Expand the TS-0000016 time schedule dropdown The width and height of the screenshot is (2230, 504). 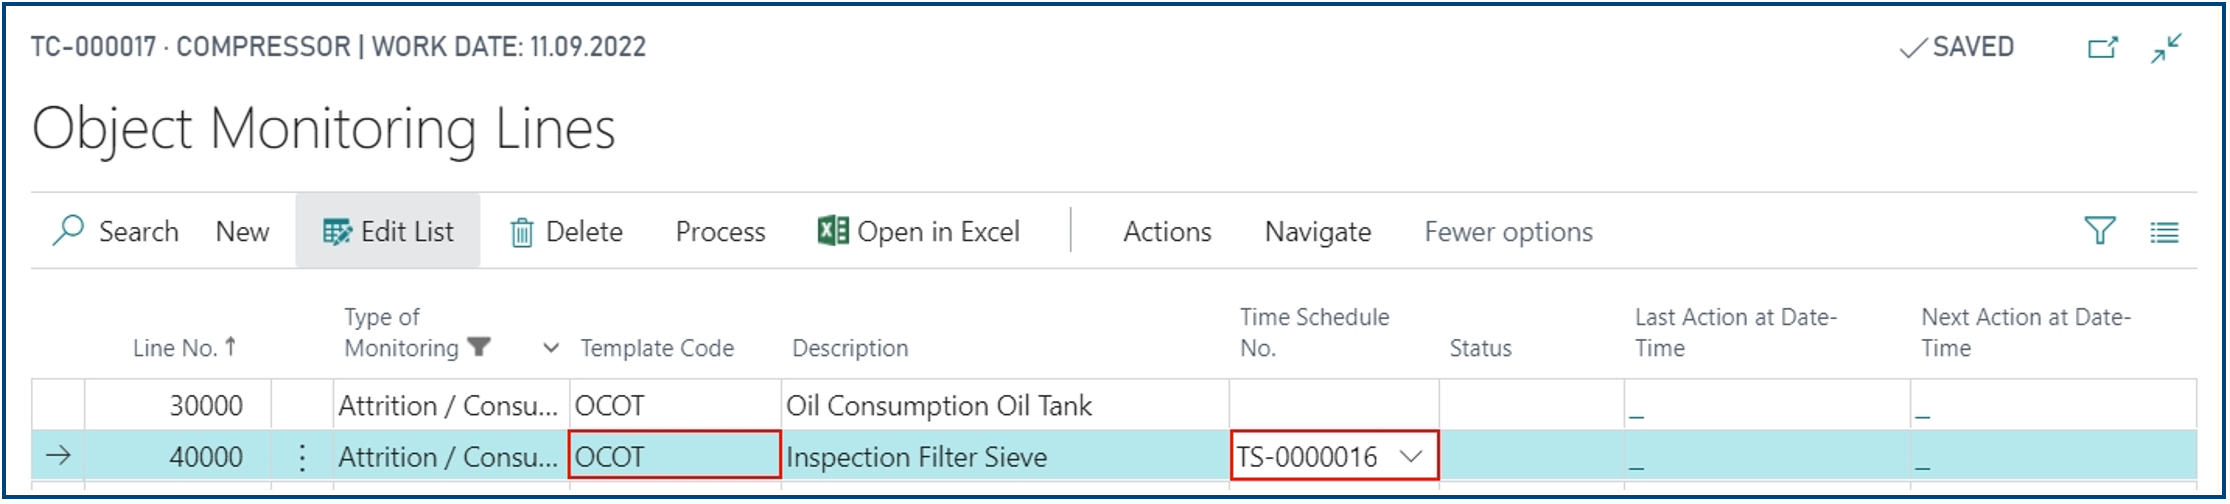point(1411,457)
